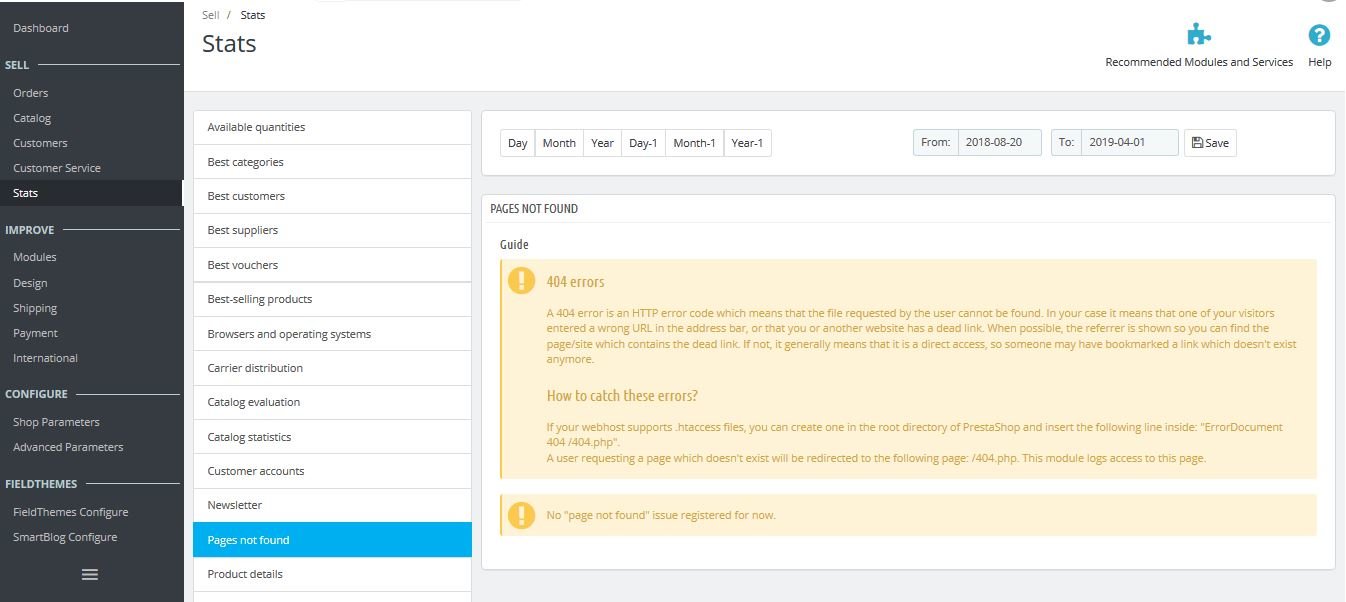Select Pages not found module
1346x602 pixels.
point(332,540)
